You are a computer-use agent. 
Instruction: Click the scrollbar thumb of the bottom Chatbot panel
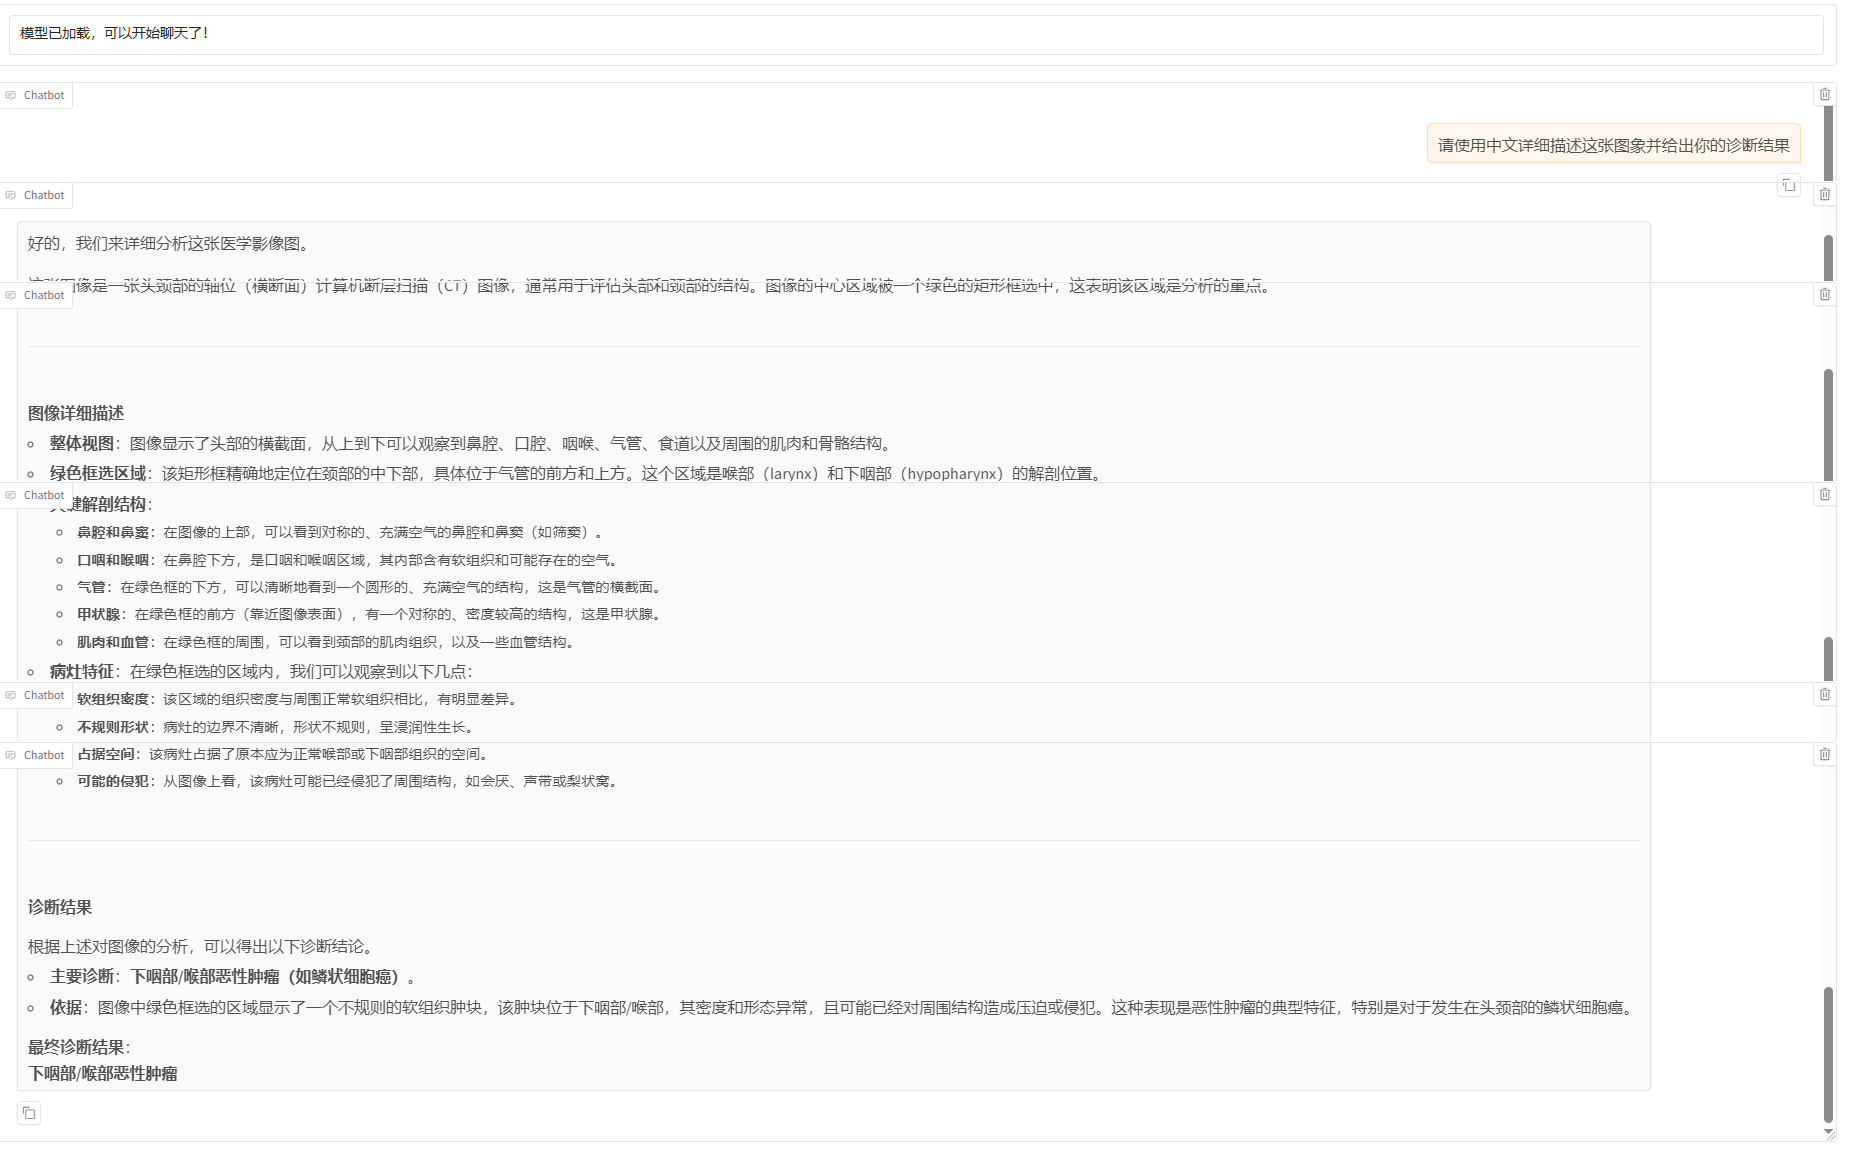[1828, 1055]
